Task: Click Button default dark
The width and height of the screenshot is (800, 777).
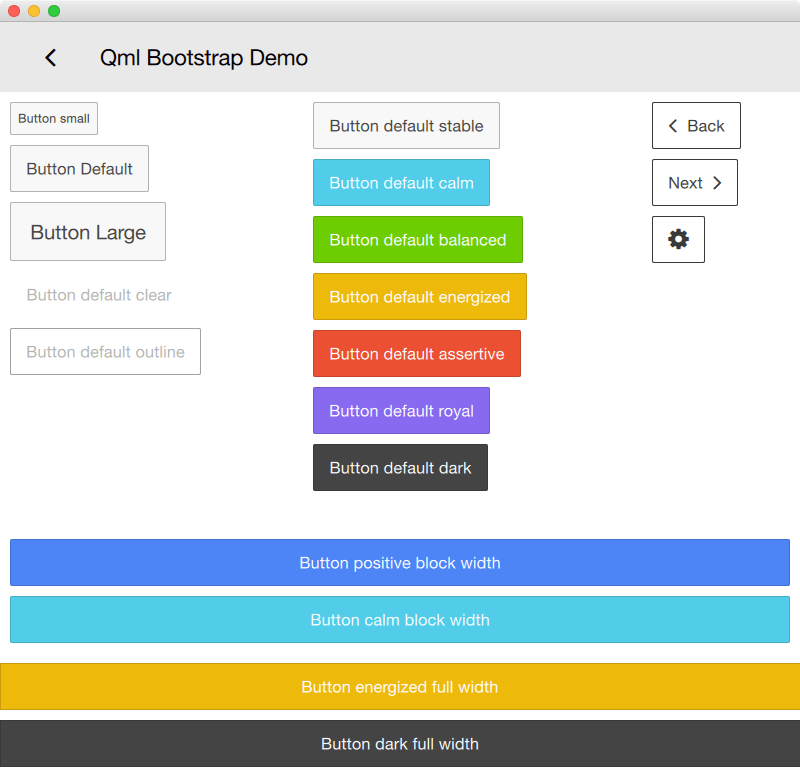Action: click(x=400, y=467)
